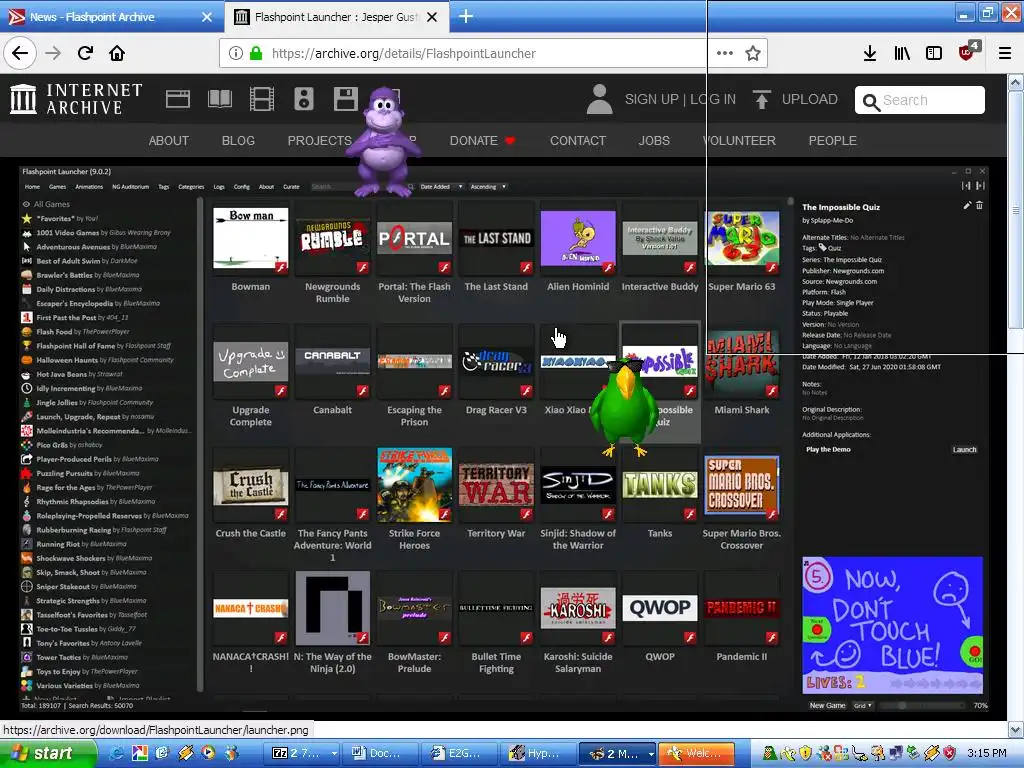Click the Grid layout dropdown in launcher image
This screenshot has height=768, width=1024.
[x=863, y=705]
